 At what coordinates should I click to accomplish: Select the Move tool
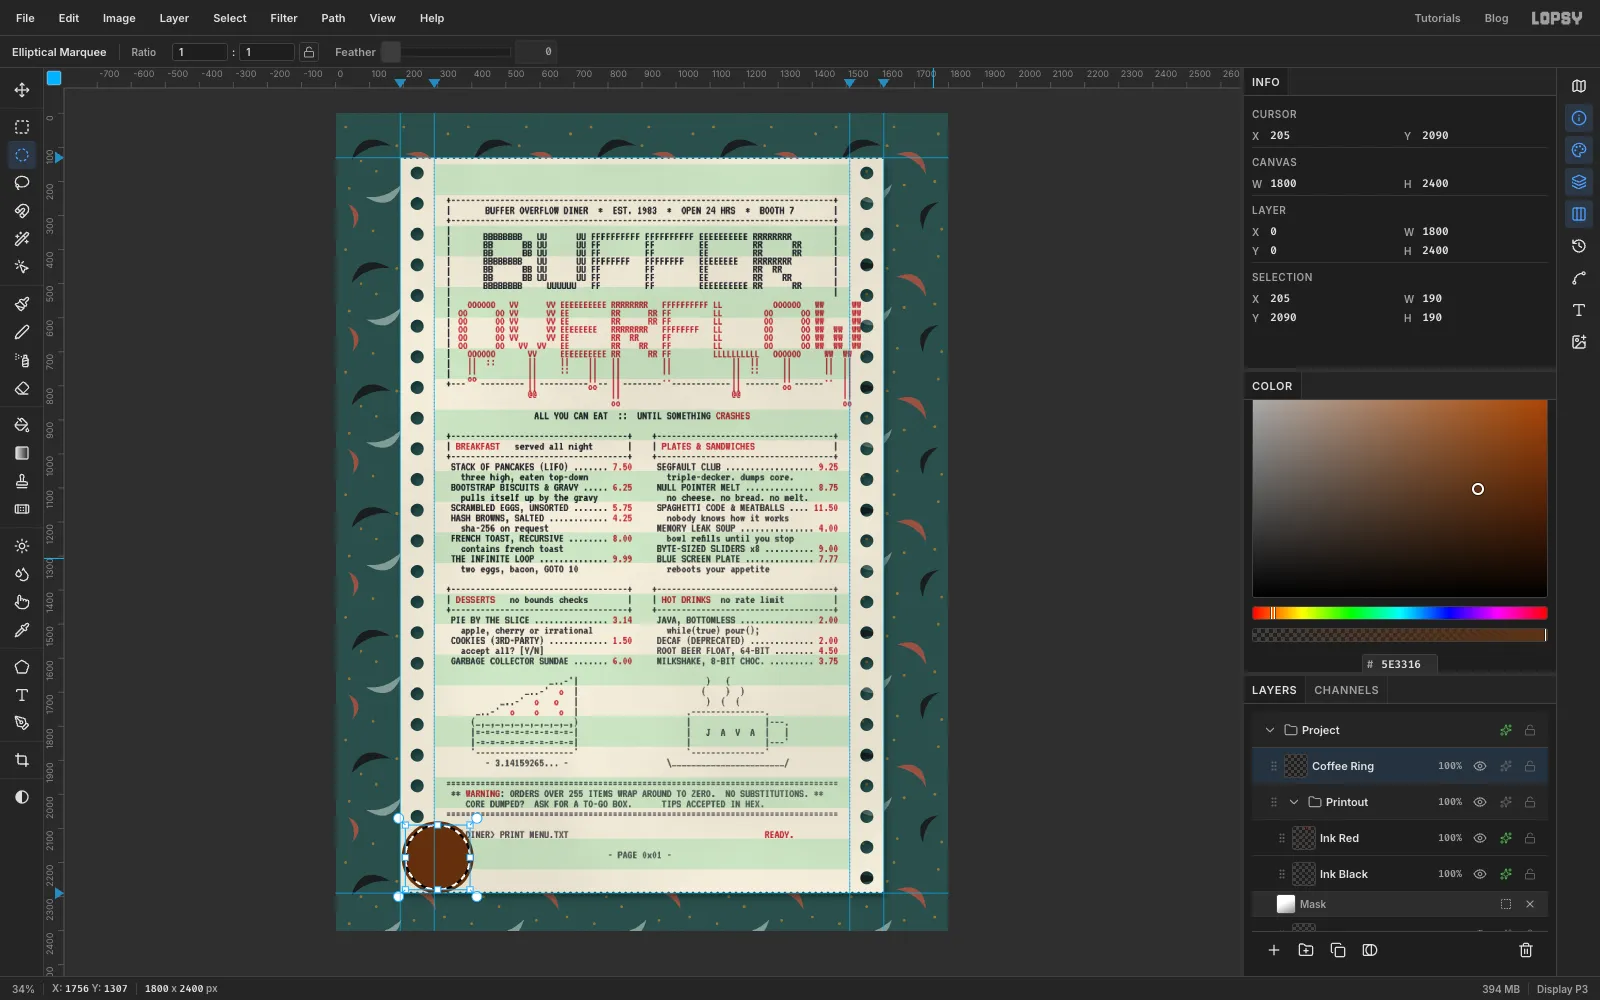coord(22,90)
